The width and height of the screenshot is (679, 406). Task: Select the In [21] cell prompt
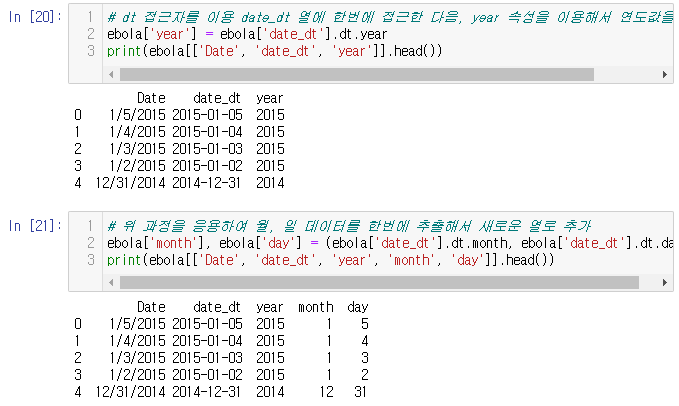click(x=35, y=226)
